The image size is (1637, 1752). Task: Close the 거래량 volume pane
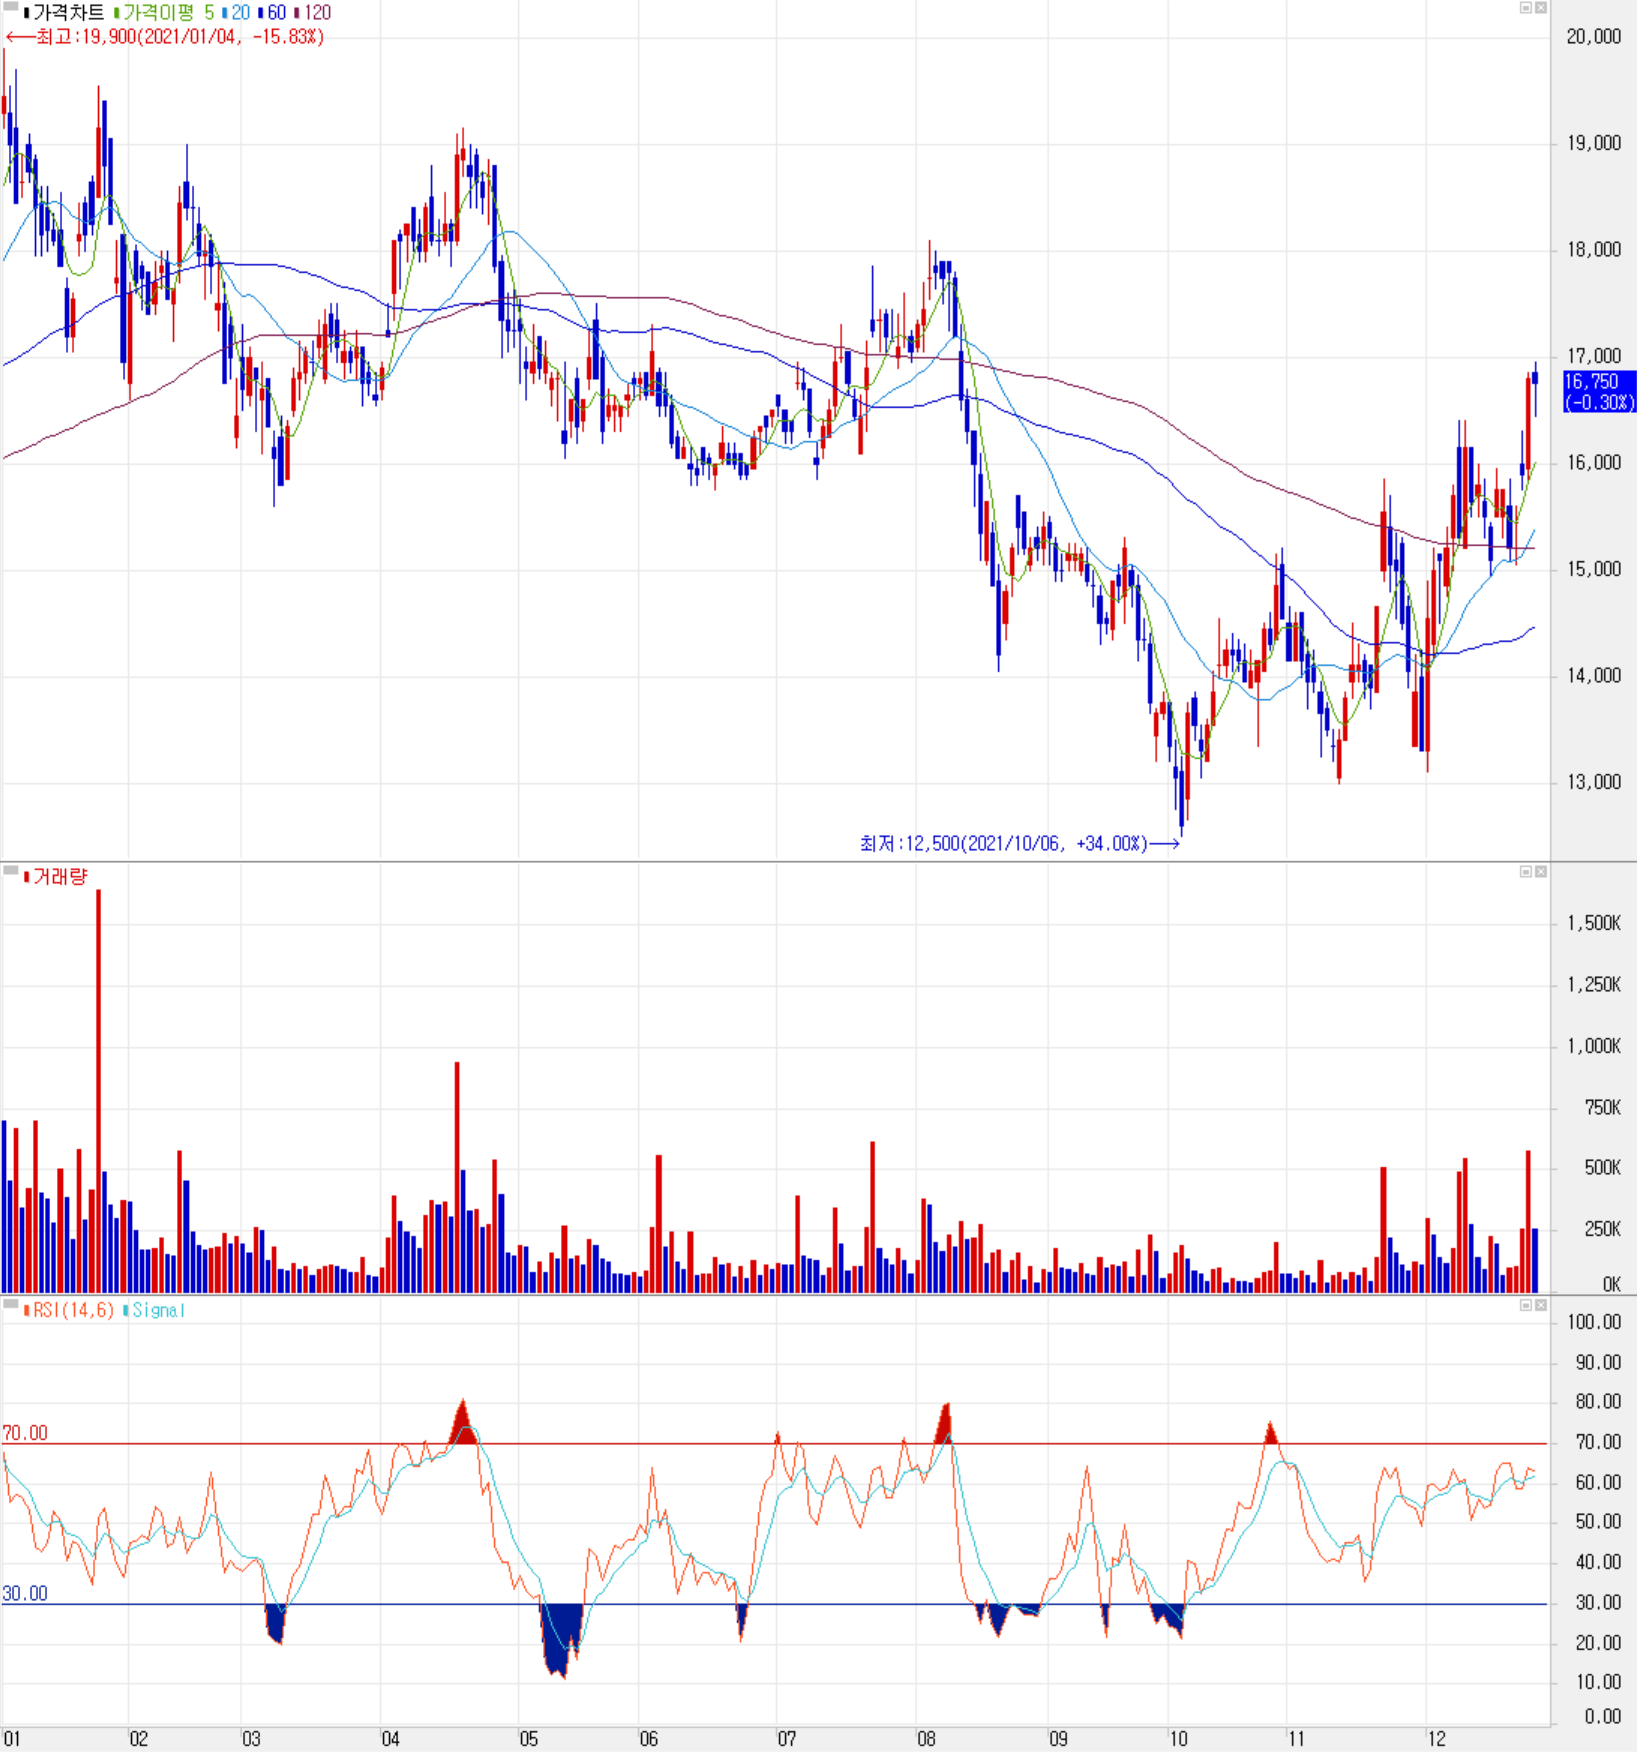1541,872
